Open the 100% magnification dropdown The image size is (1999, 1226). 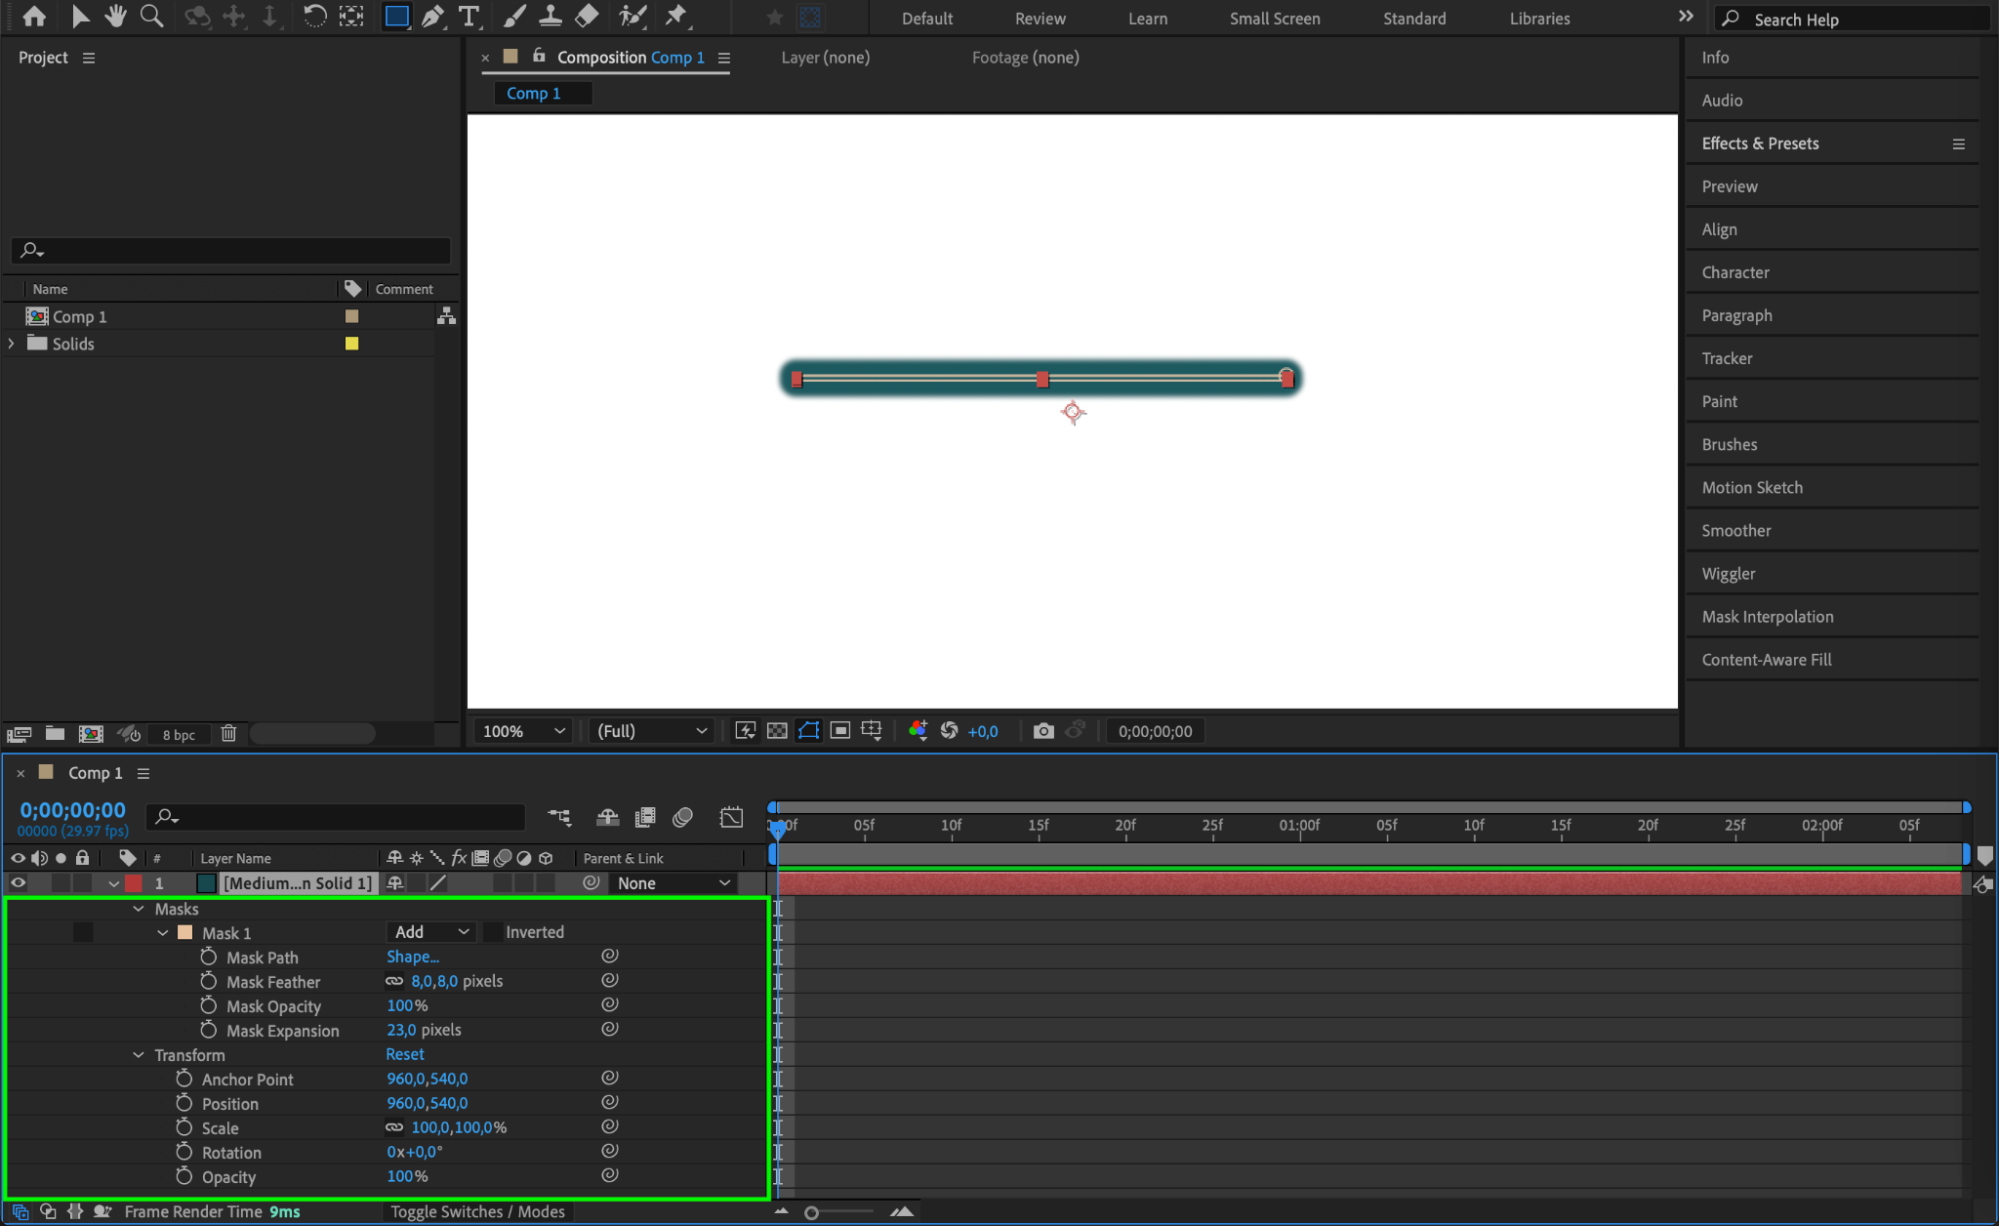coord(523,731)
